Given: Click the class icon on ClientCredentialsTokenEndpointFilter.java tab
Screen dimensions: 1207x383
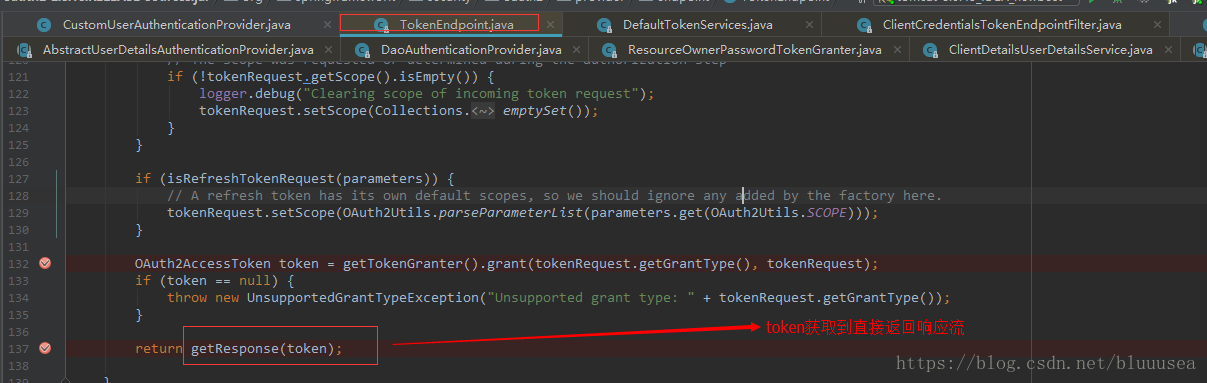Looking at the screenshot, I should (x=864, y=25).
